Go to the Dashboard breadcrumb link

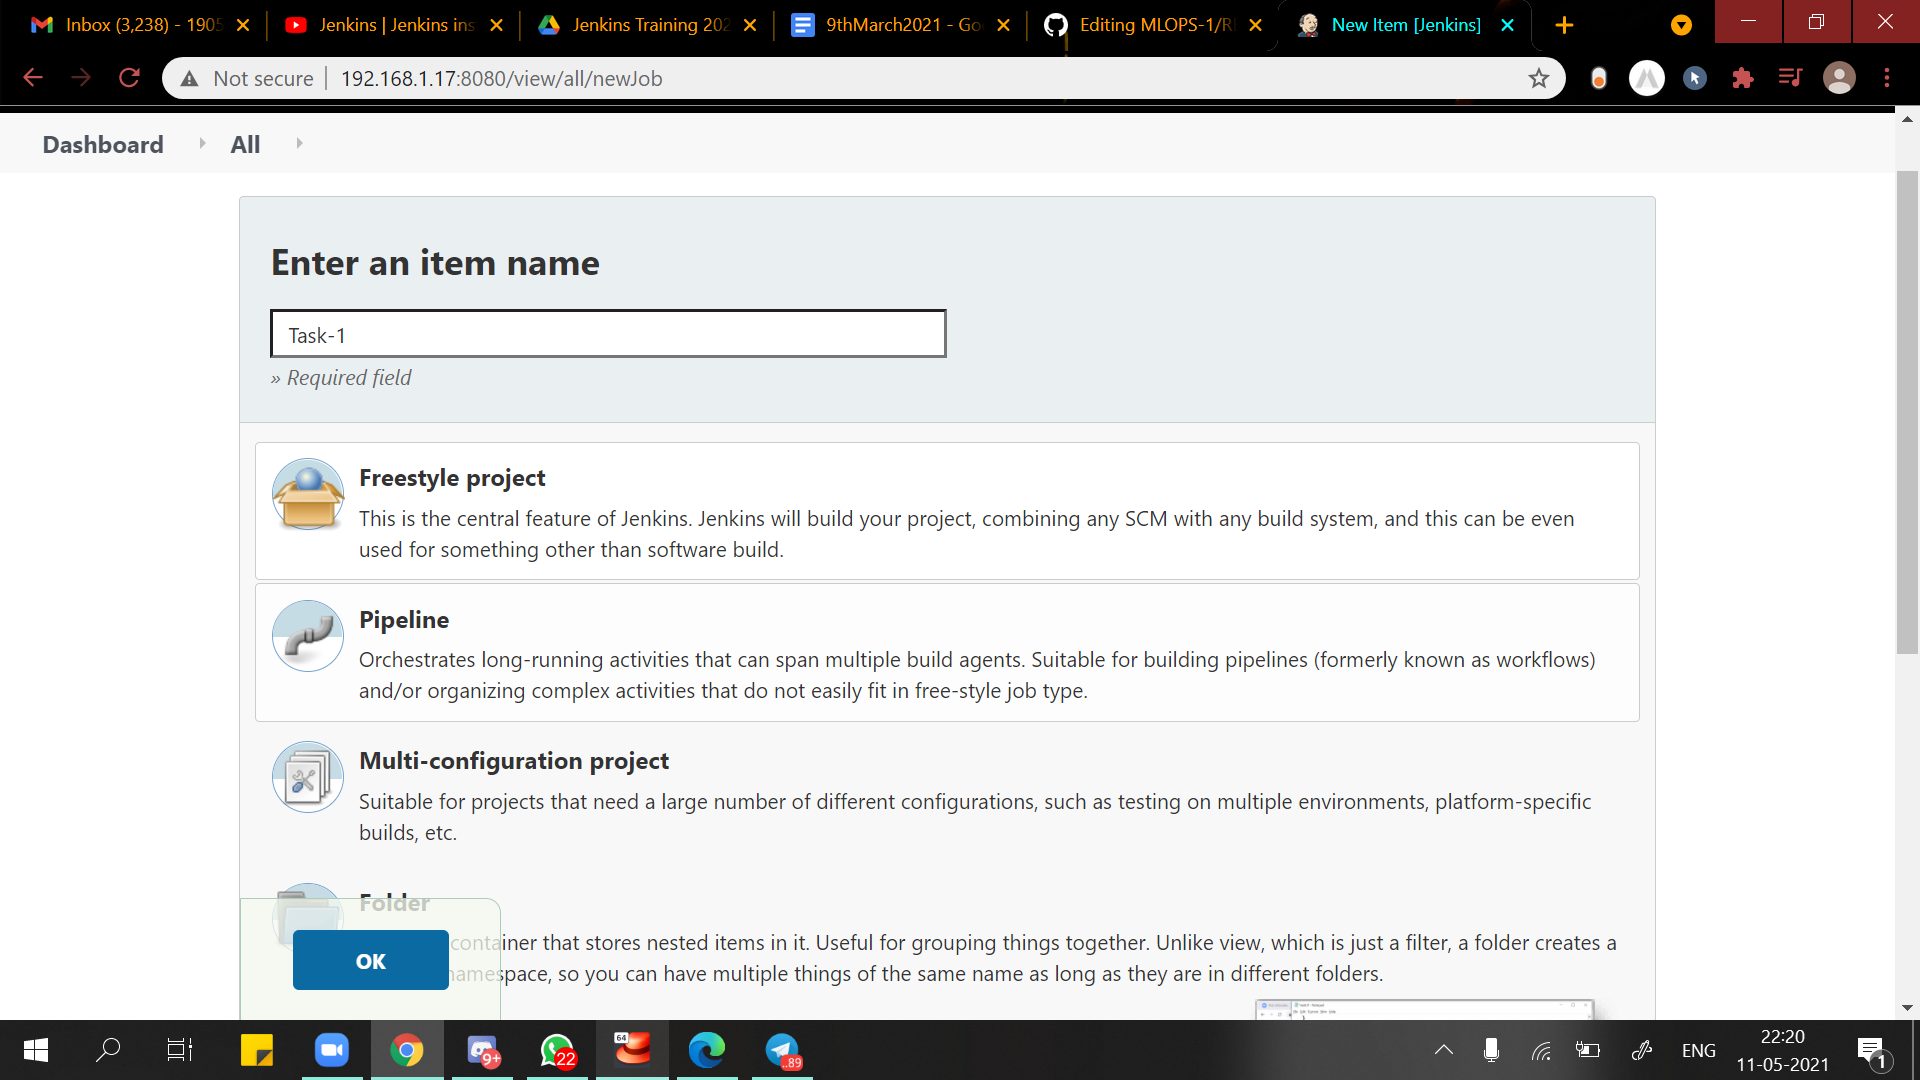click(103, 144)
